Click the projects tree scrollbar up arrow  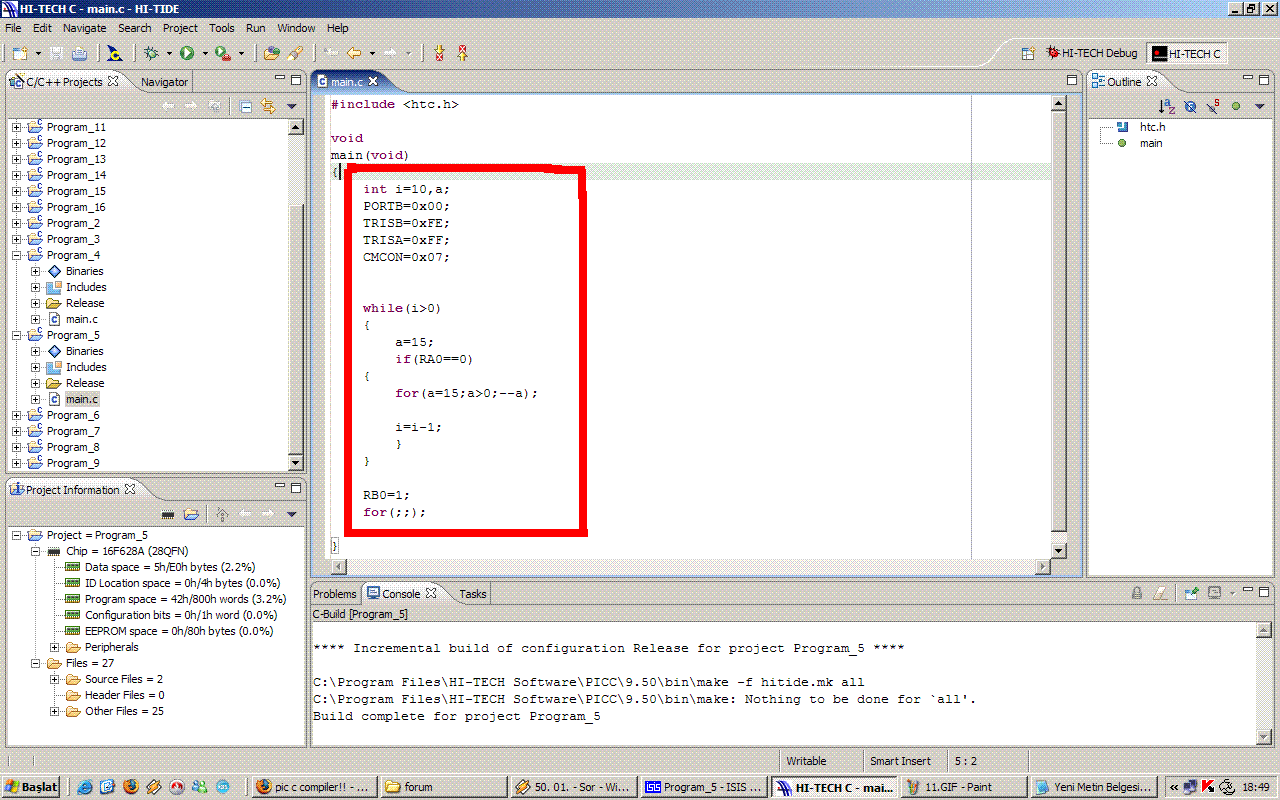point(295,127)
